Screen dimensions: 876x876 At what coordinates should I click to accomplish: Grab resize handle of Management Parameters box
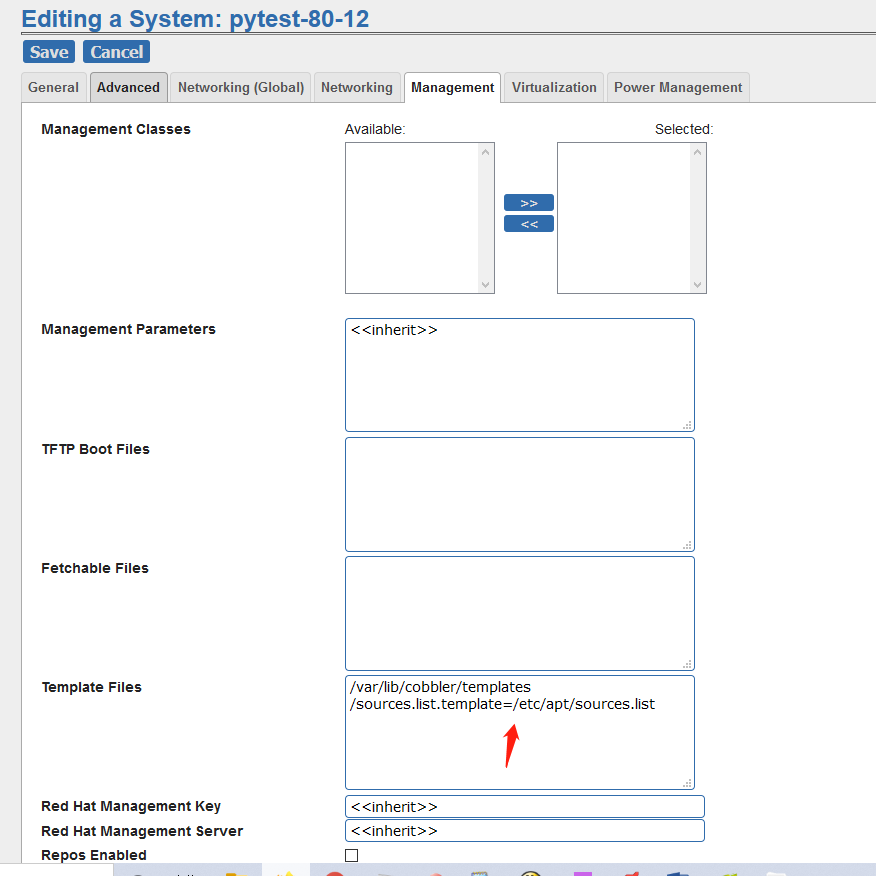tap(687, 425)
